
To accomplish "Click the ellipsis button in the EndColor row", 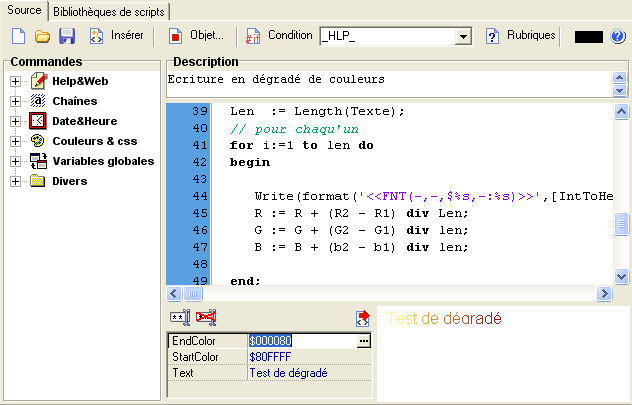I will pos(363,341).
